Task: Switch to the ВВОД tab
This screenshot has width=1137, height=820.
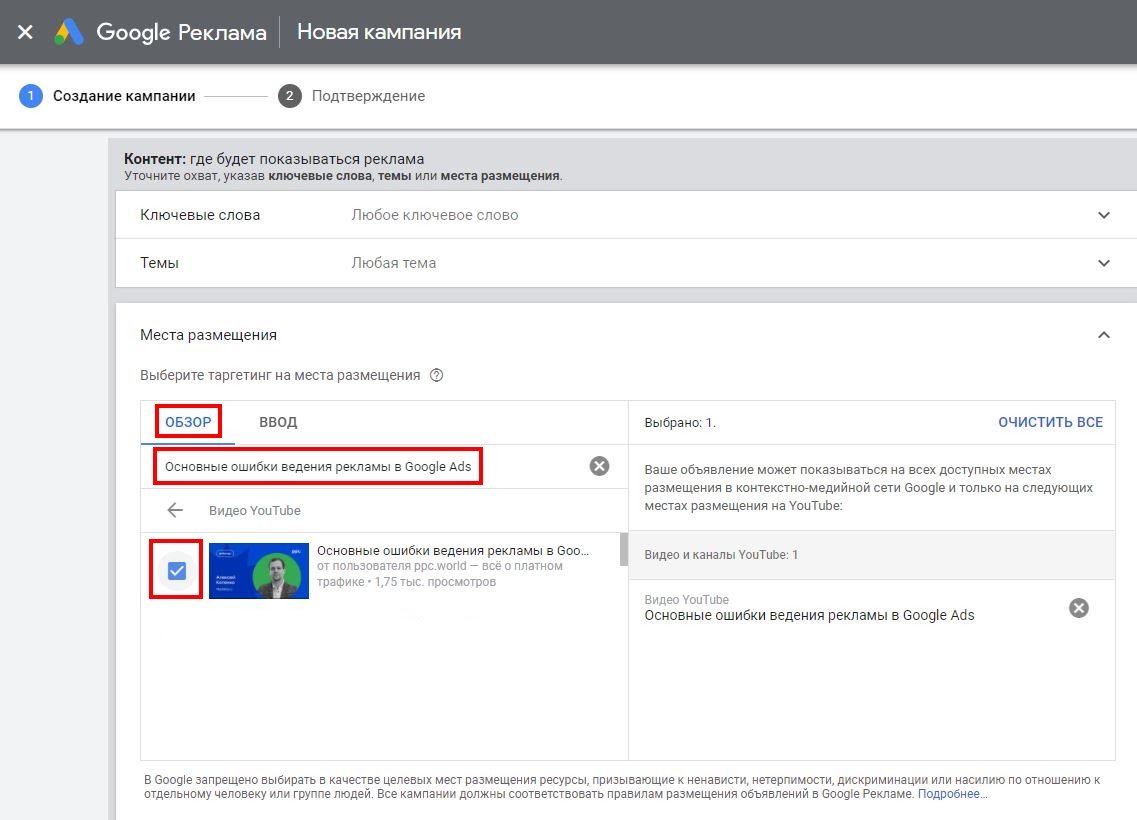Action: pyautogui.click(x=278, y=422)
